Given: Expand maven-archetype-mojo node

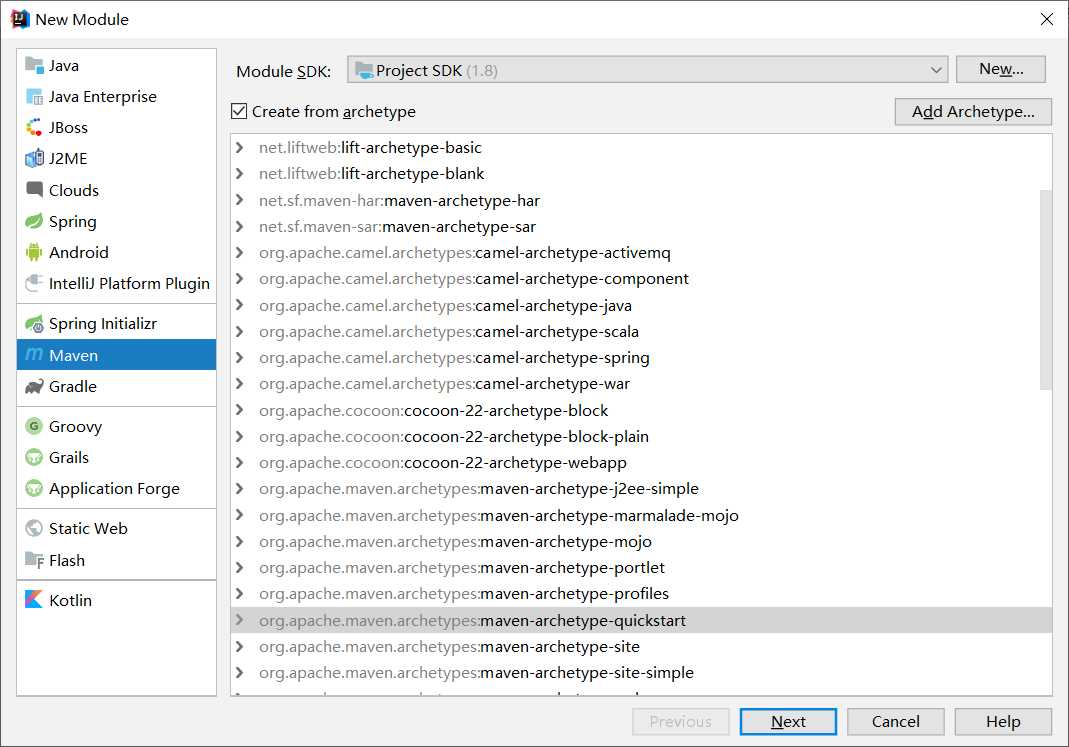Looking at the screenshot, I should (x=239, y=541).
